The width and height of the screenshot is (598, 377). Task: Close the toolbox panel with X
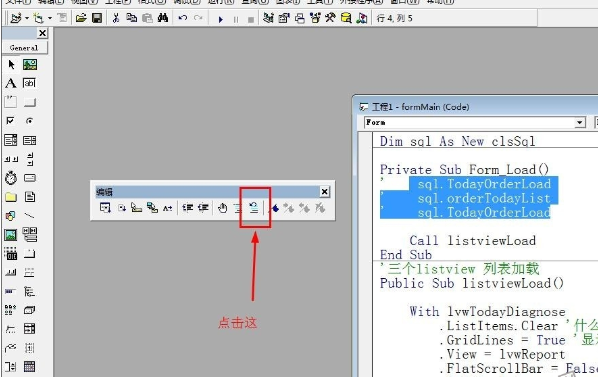pyautogui.click(x=42, y=33)
